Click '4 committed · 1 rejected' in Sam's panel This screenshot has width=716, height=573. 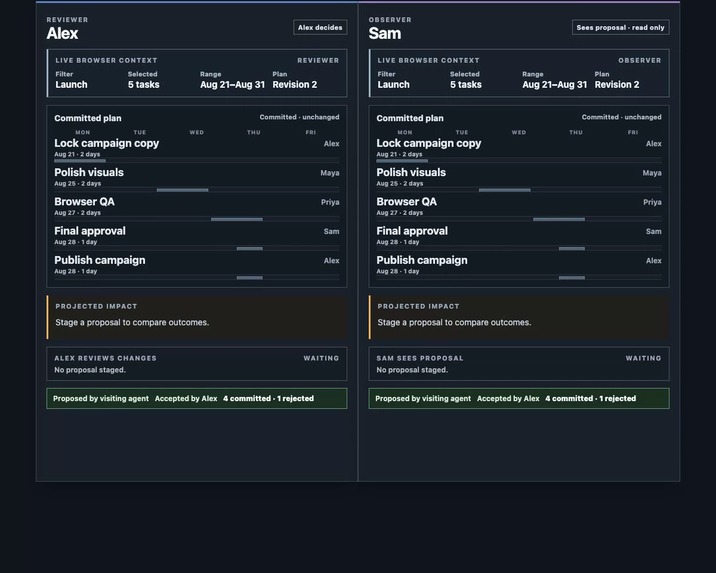(590, 399)
